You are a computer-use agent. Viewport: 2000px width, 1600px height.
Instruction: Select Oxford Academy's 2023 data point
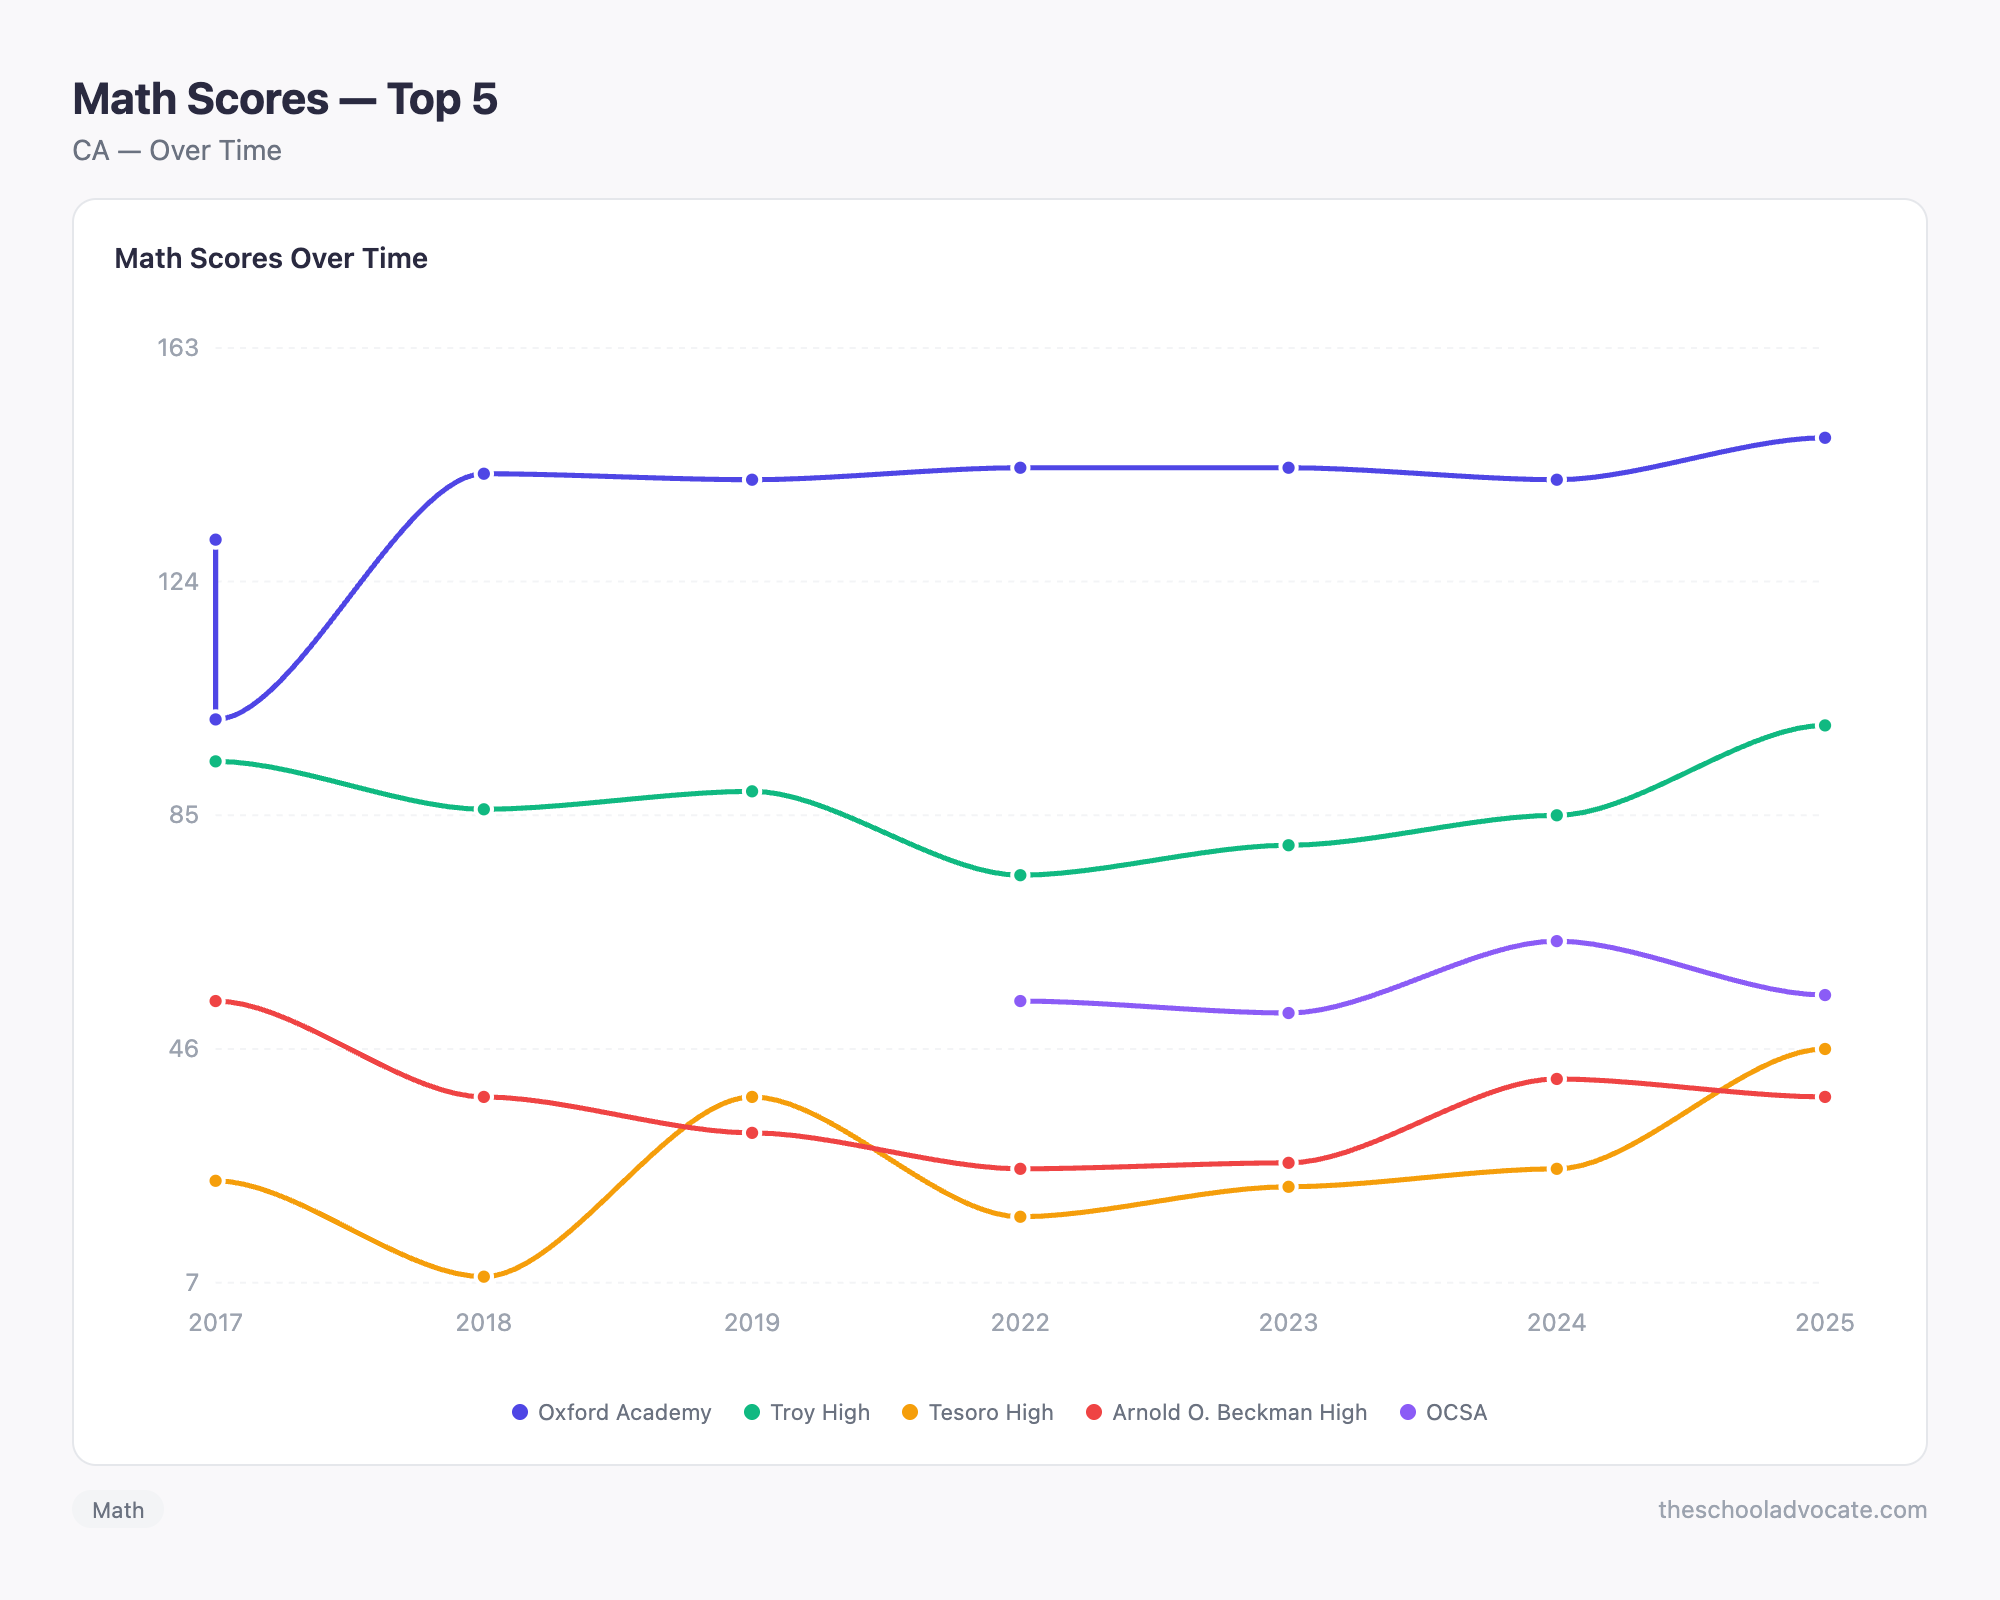pos(1288,468)
